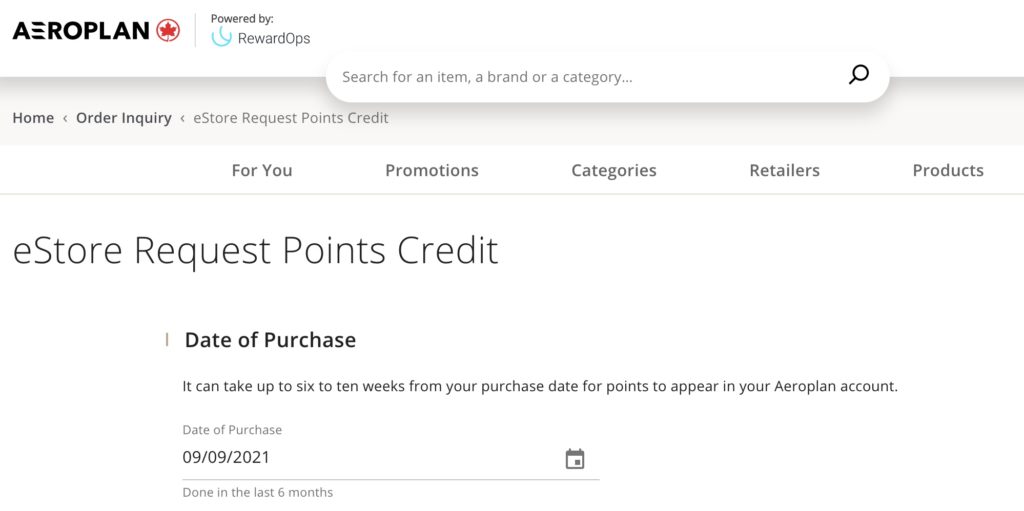Click the RewardOps swirl icon
The width and height of the screenshot is (1024, 511).
221,38
